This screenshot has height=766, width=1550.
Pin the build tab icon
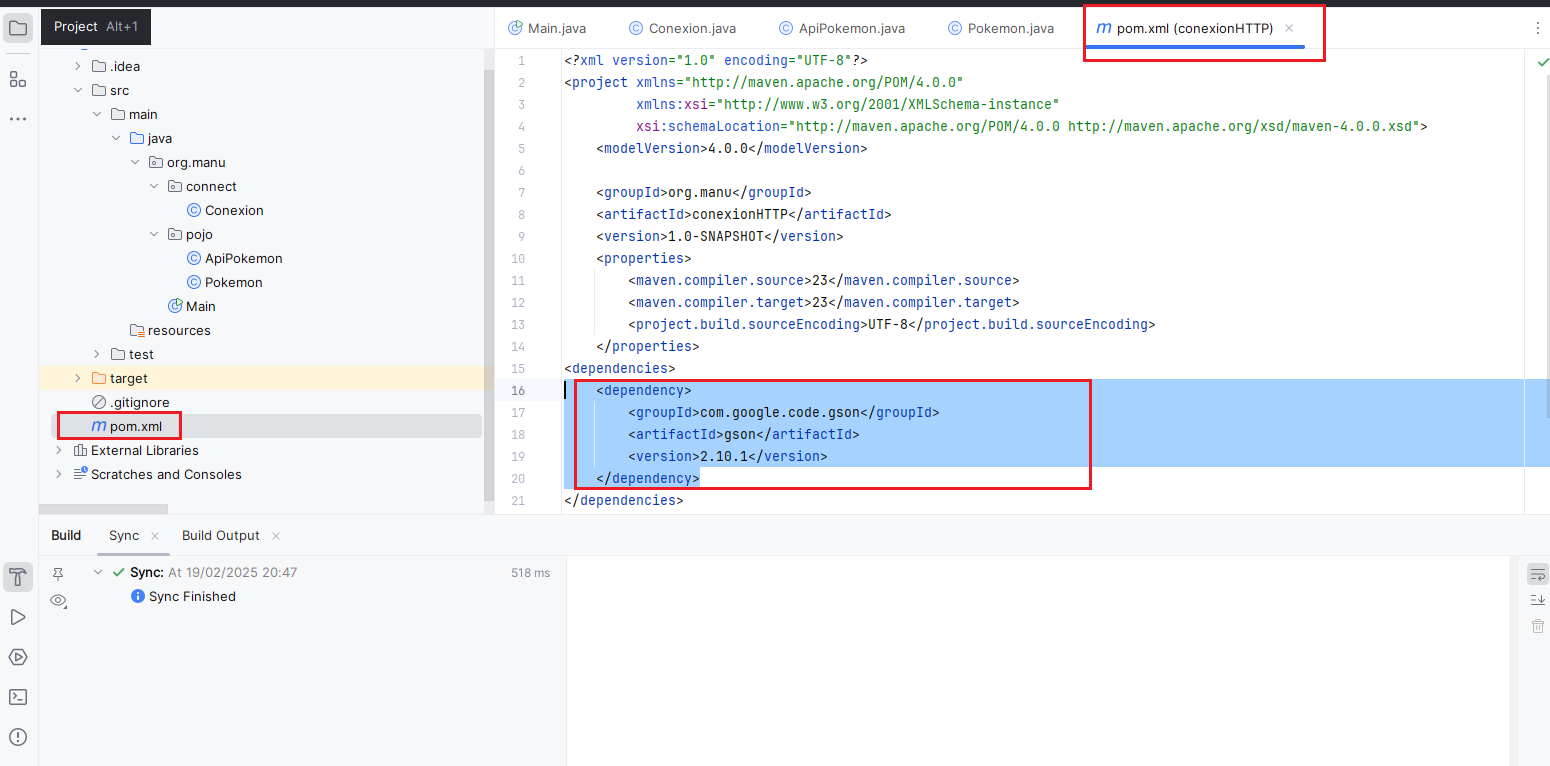58,573
